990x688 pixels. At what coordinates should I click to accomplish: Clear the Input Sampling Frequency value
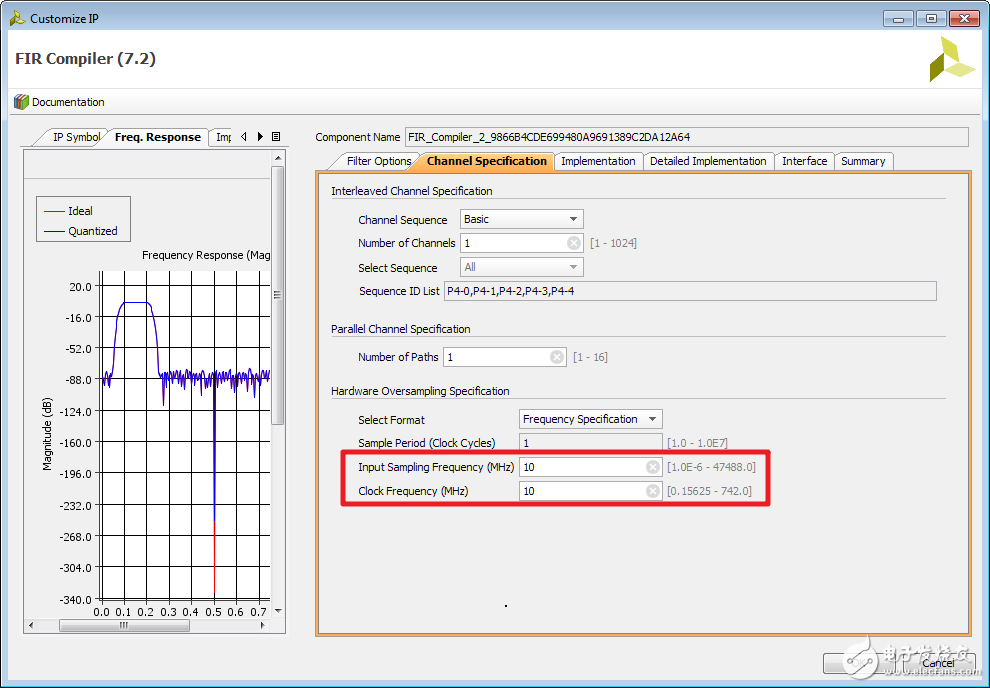tap(652, 467)
